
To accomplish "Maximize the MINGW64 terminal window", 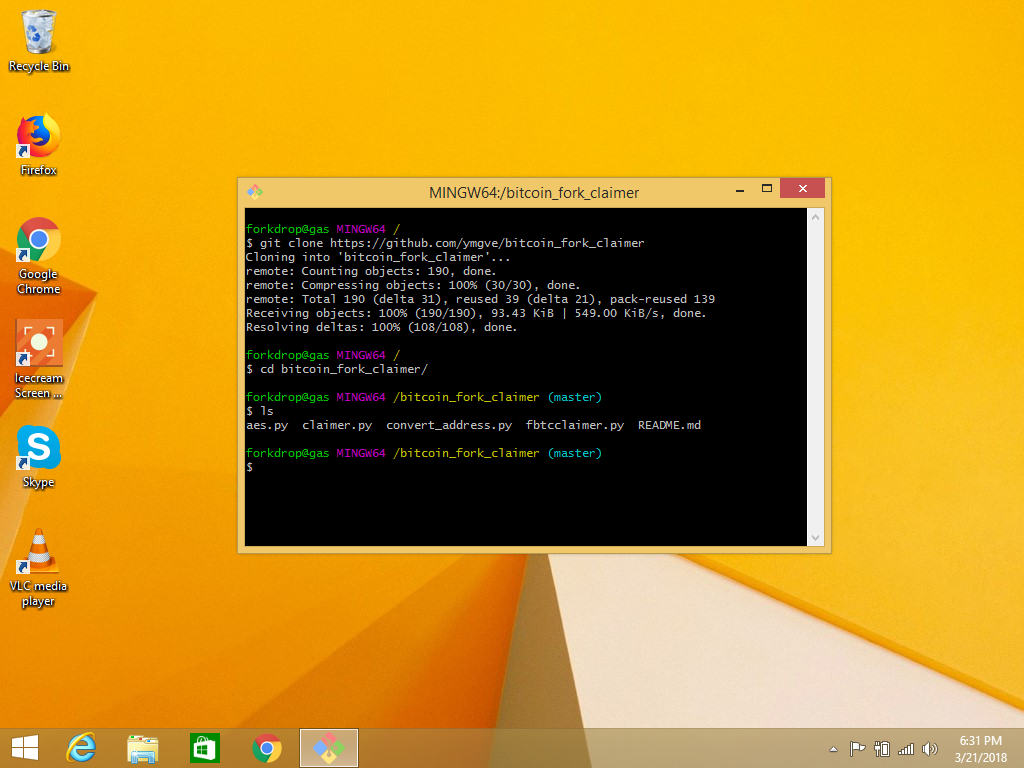I will 767,188.
